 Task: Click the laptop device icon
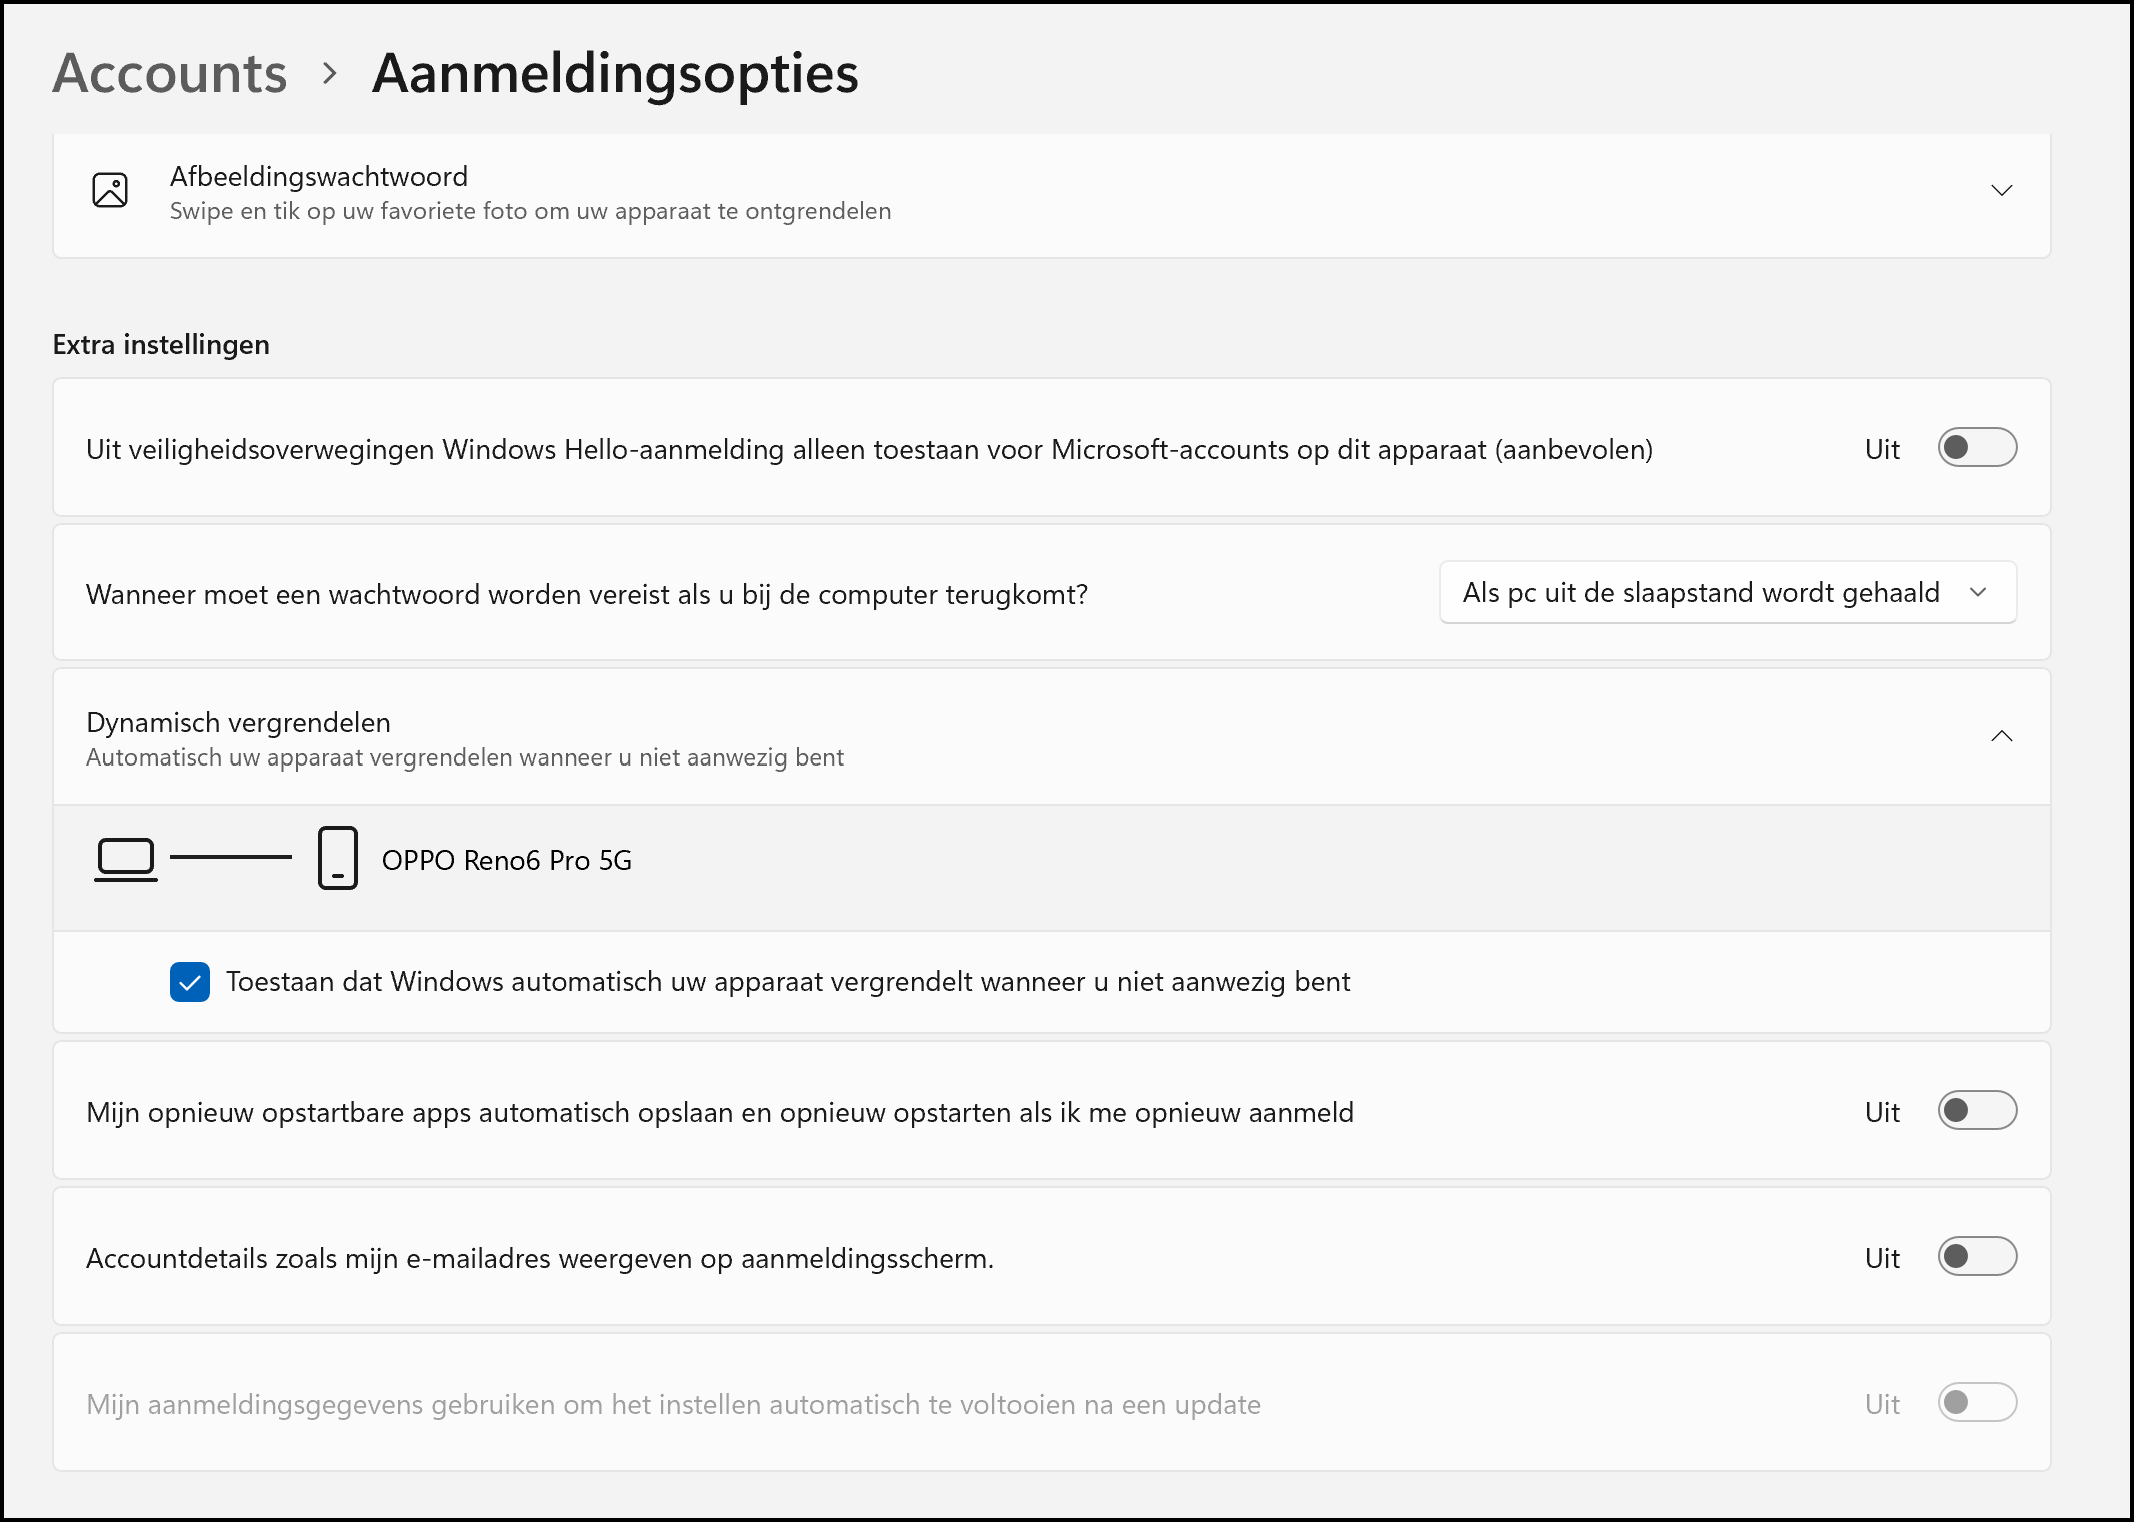[126, 859]
